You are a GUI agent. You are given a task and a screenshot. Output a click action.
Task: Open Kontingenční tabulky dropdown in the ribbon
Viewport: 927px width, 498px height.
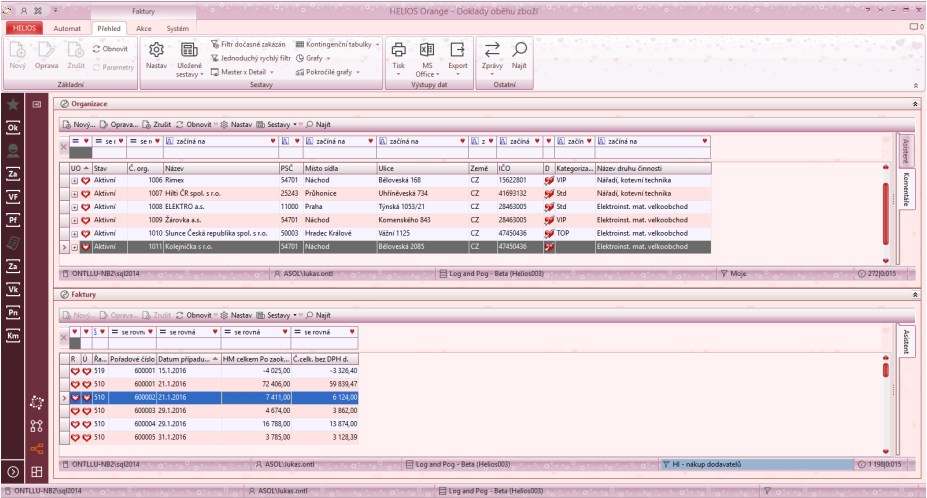click(x=338, y=44)
